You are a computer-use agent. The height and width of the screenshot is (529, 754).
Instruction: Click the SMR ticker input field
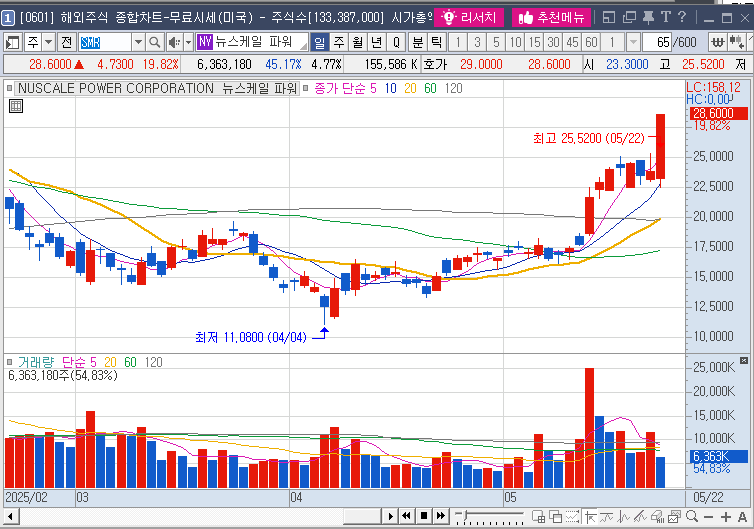pos(104,42)
